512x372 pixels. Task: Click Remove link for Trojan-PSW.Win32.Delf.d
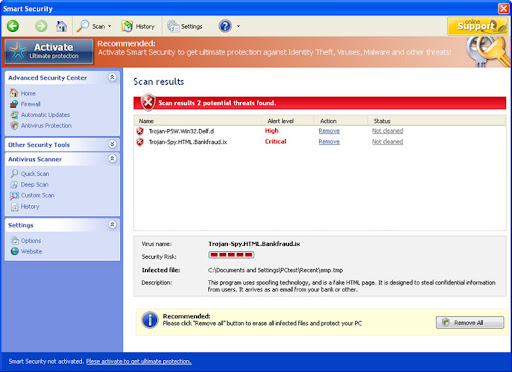pyautogui.click(x=329, y=131)
